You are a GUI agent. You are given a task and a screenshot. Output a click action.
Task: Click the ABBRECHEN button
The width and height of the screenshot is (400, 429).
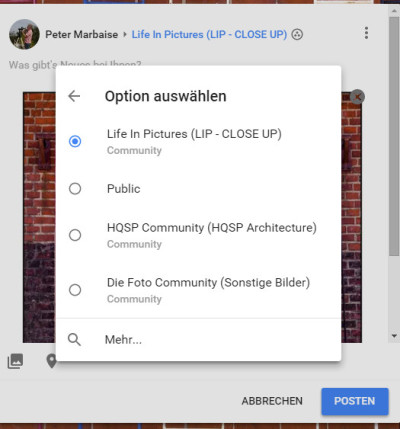(x=272, y=401)
